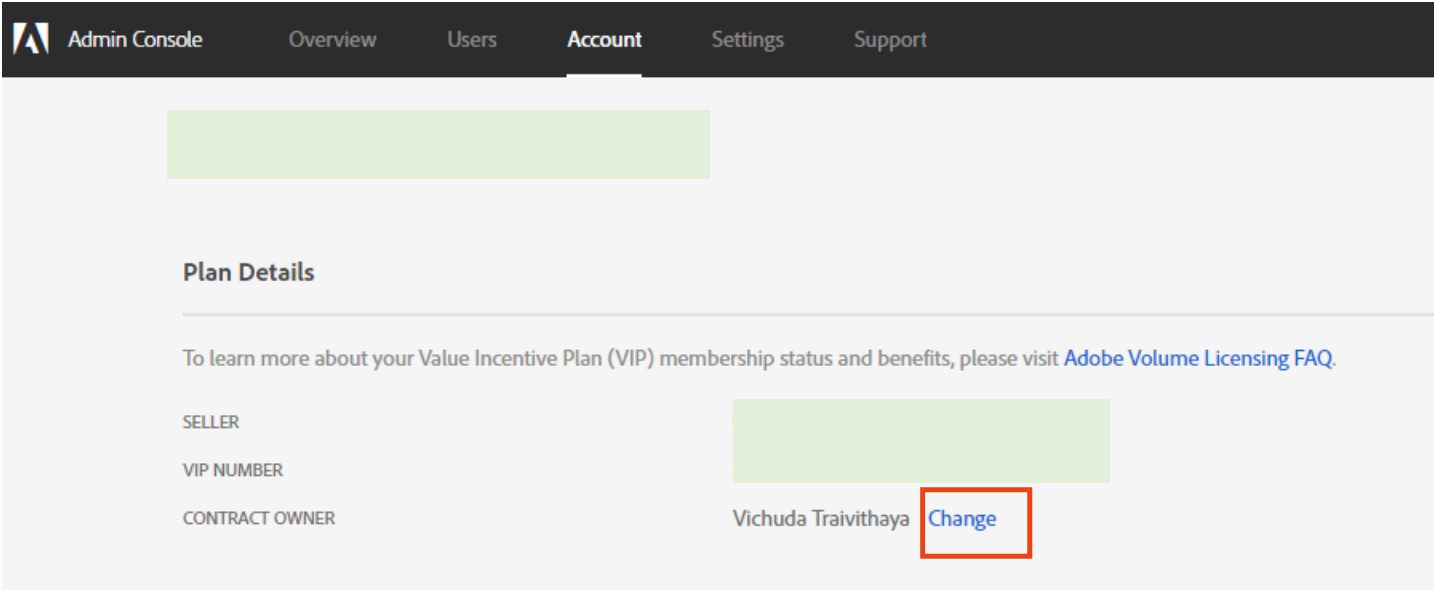
Task: Click Change next to contract owner
Action: tap(963, 519)
